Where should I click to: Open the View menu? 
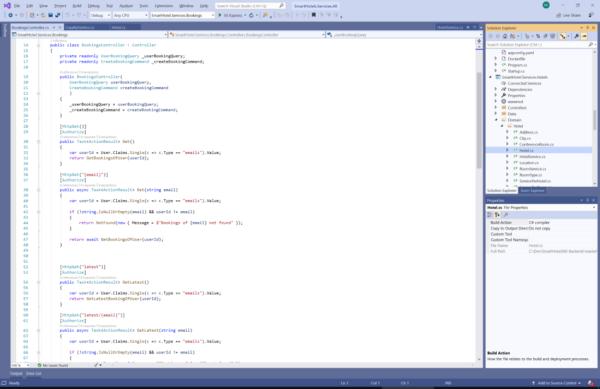point(43,6)
